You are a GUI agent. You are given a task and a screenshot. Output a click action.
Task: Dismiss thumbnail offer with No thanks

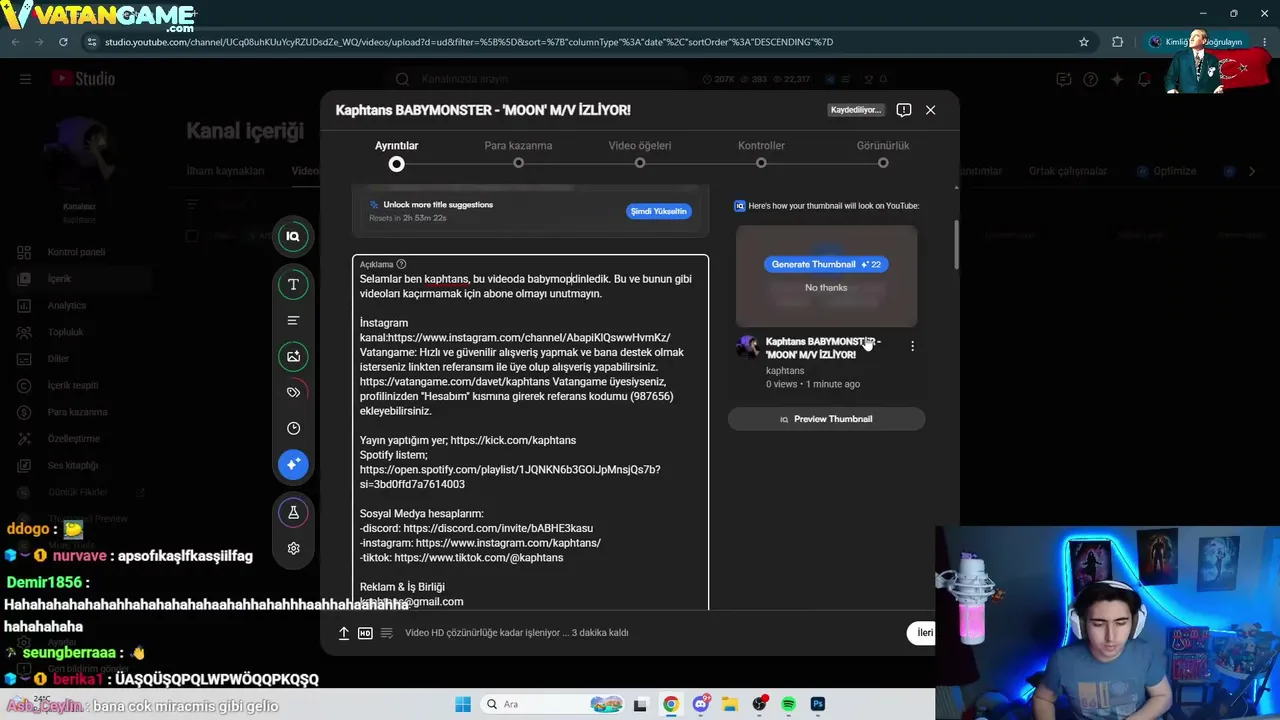coord(826,288)
